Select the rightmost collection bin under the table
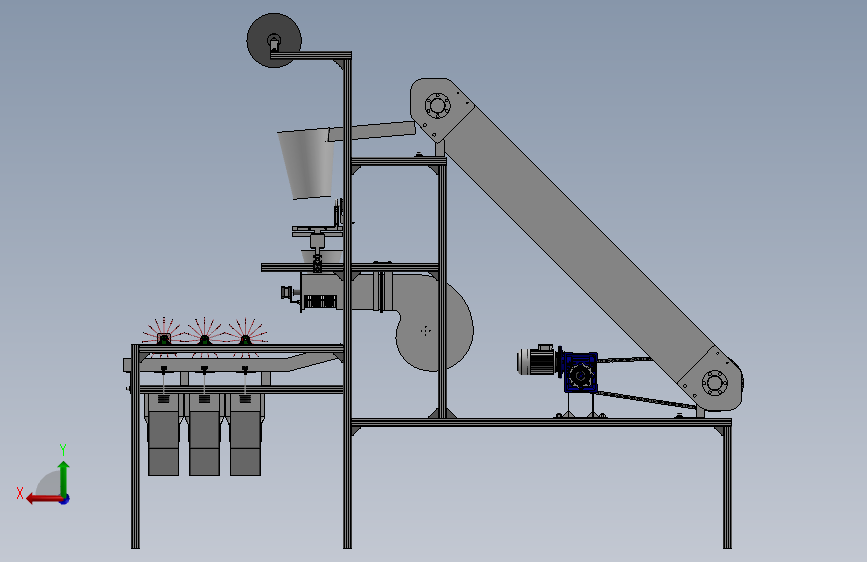867x562 pixels. 246,435
